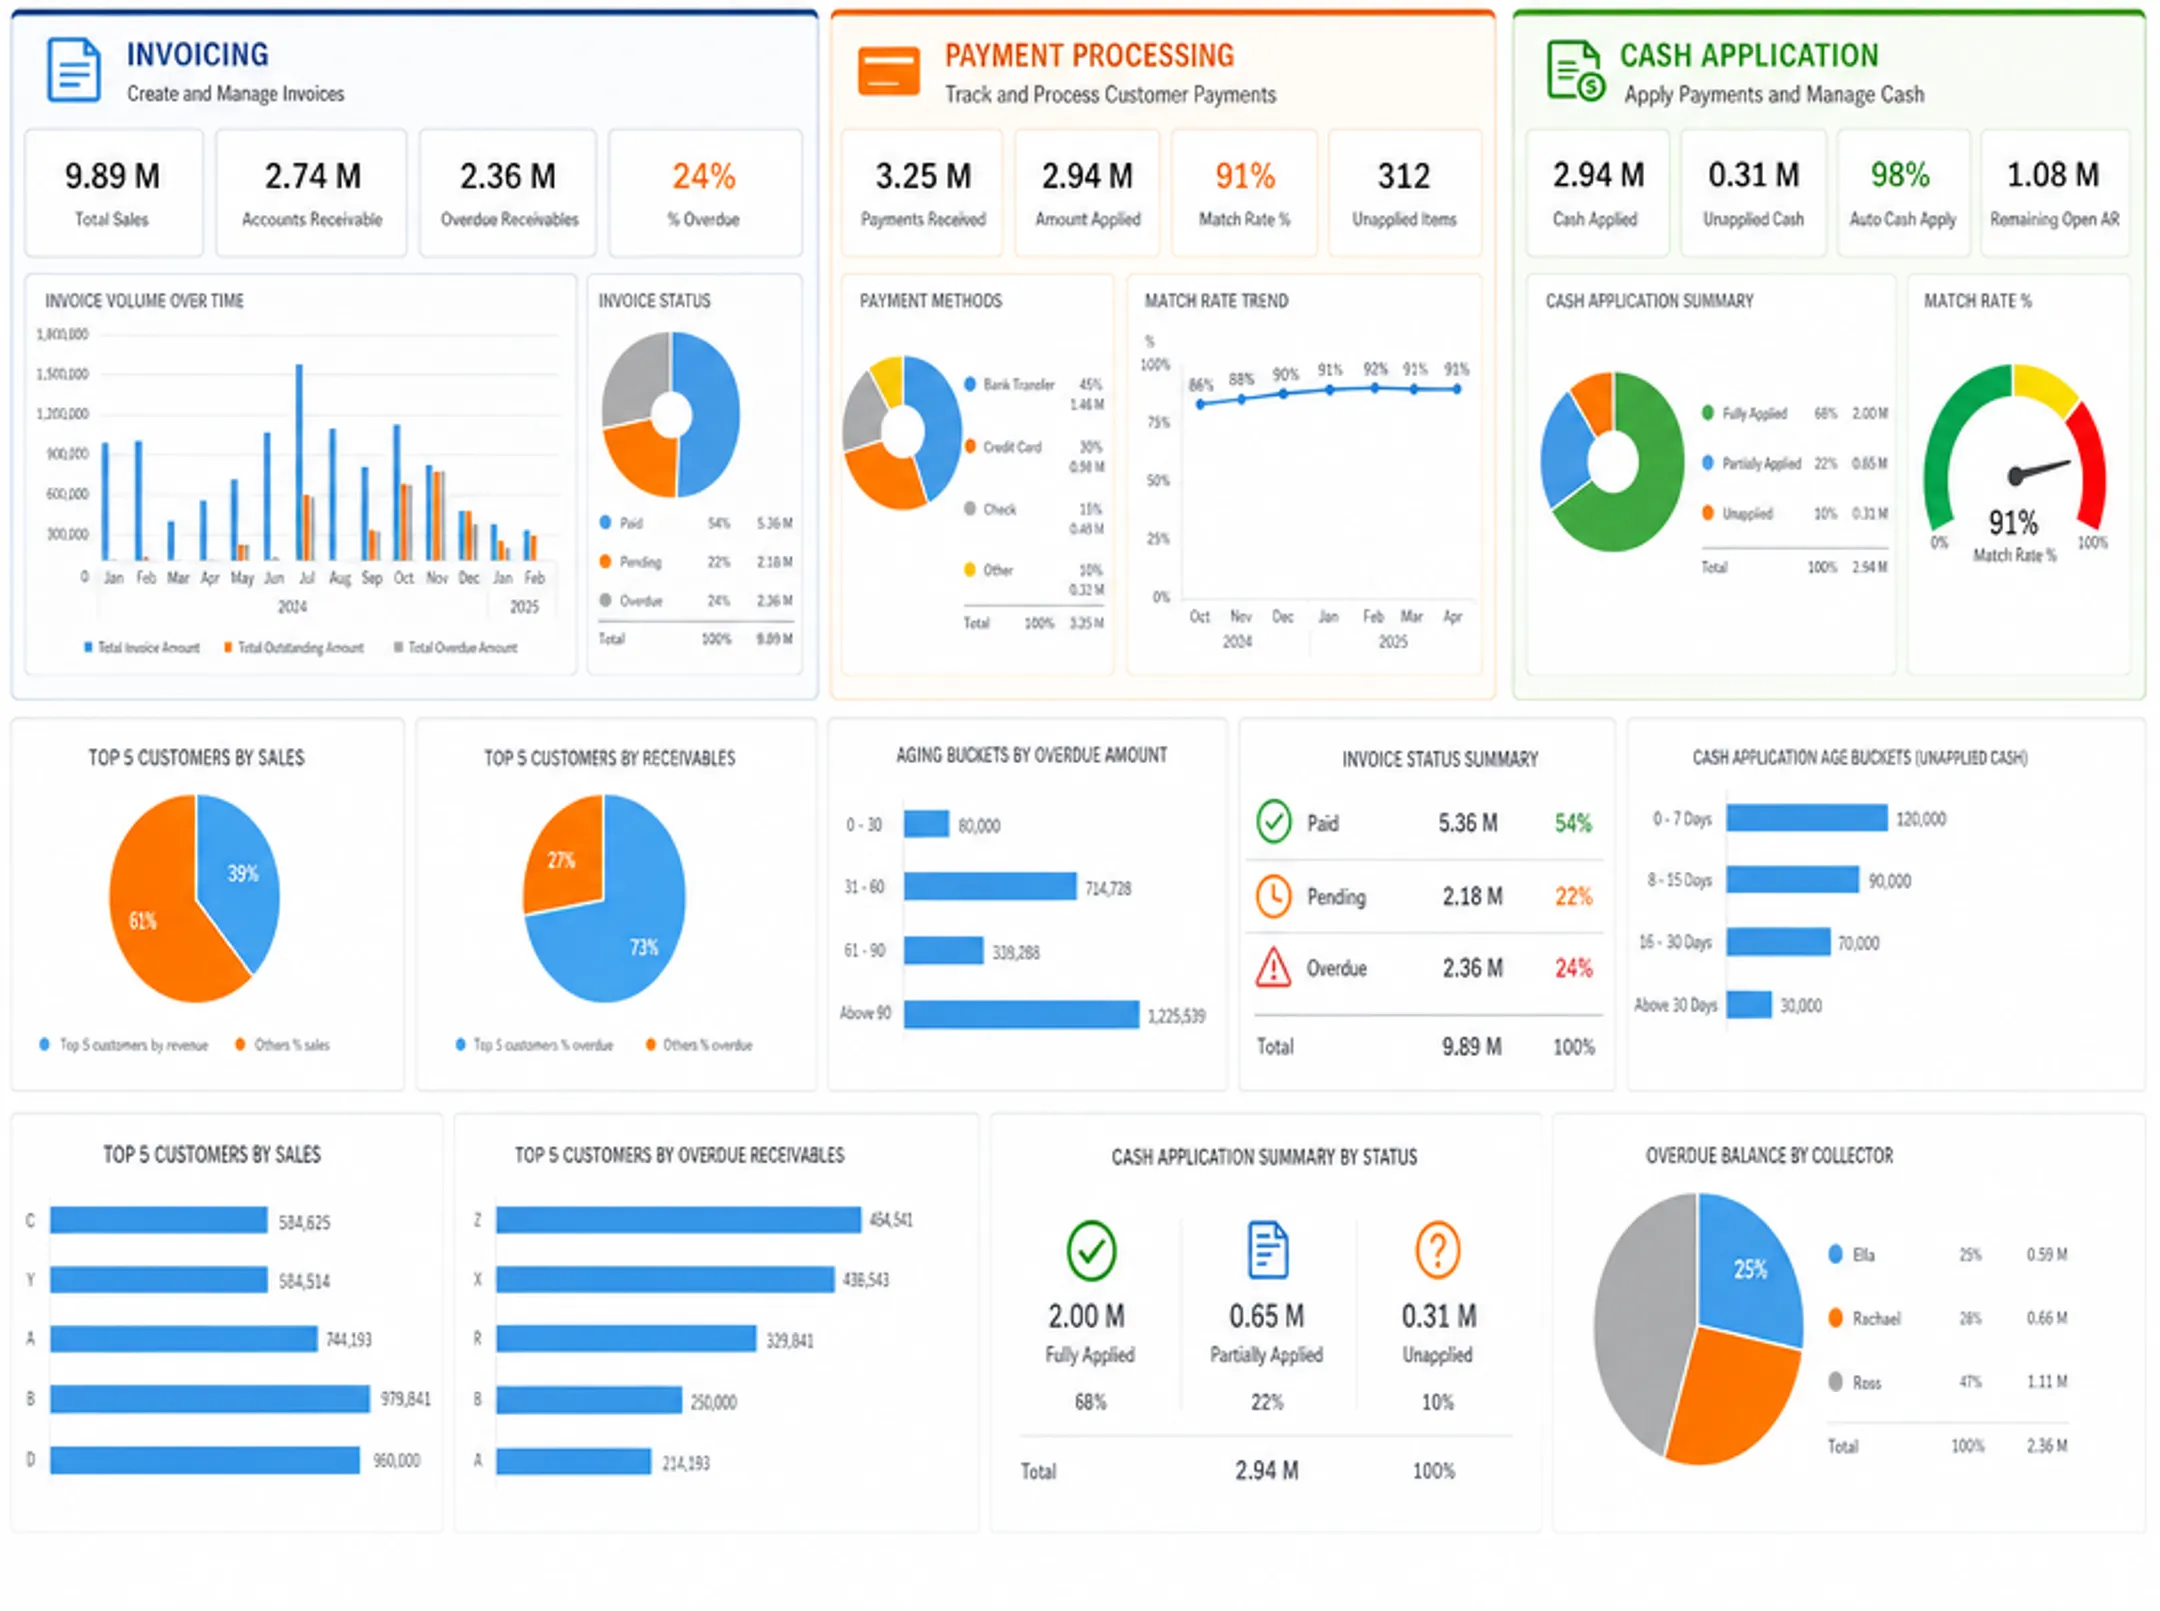Select the 2.74 M Accounts Receivable card
This screenshot has width=2160, height=1611.
pos(311,192)
